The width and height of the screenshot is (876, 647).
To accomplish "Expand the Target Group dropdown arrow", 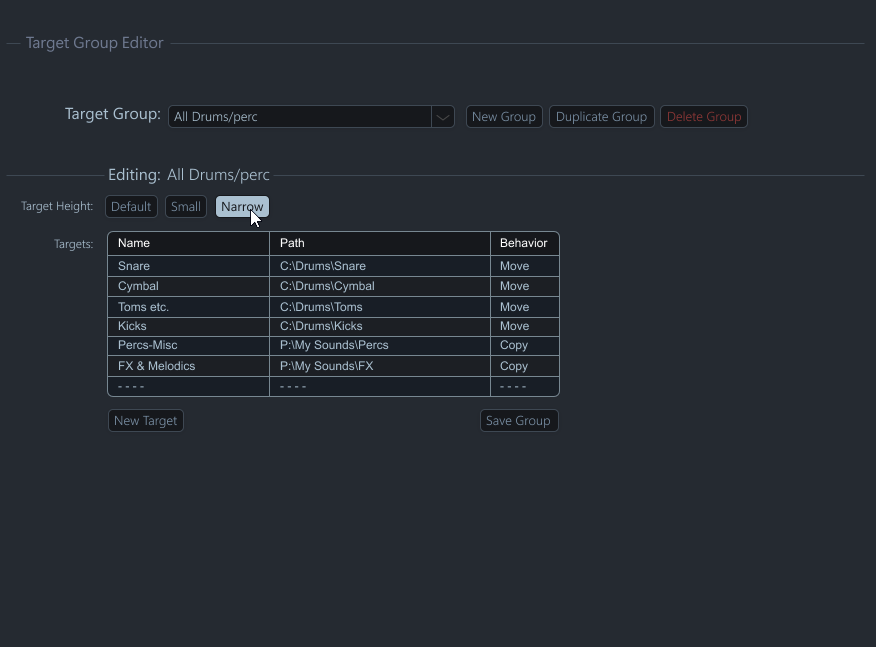I will click(x=442, y=117).
